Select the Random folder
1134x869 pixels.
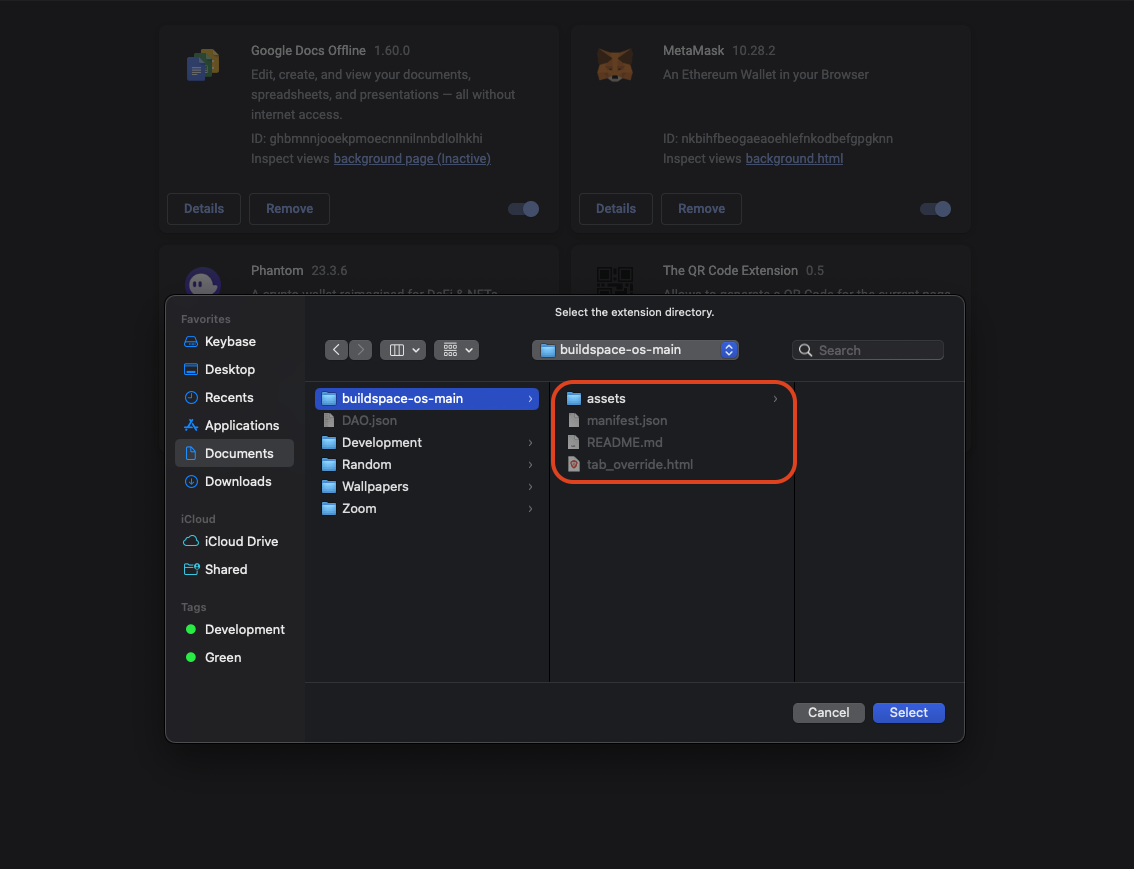pos(427,465)
